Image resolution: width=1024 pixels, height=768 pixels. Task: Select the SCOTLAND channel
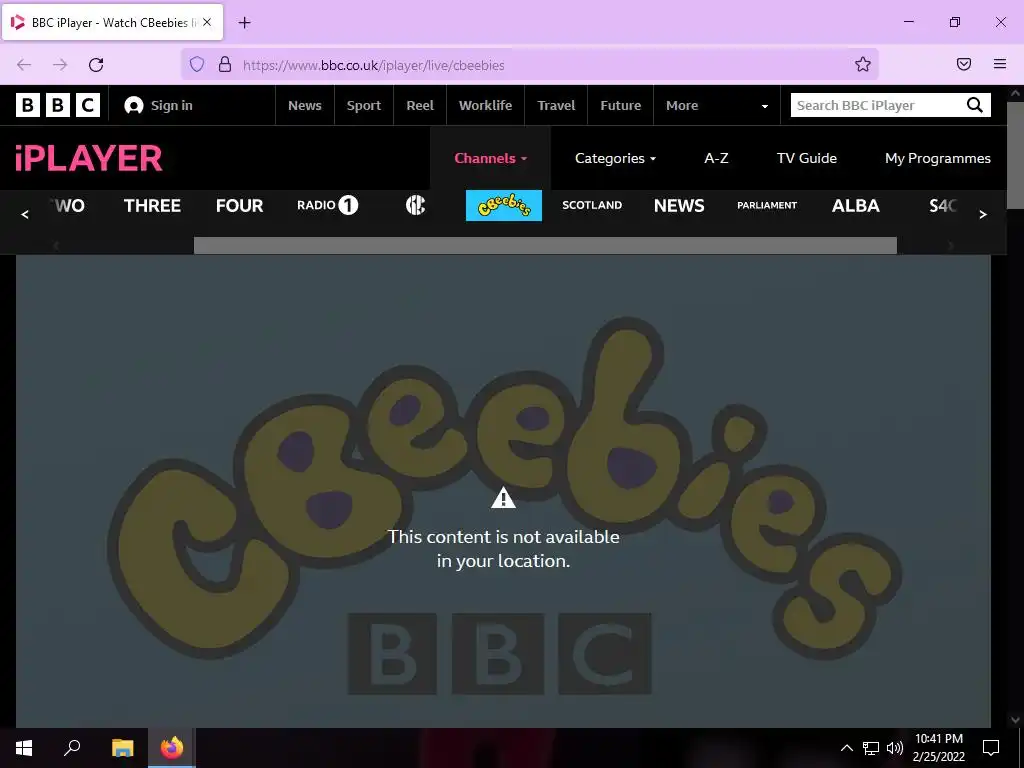[592, 205]
